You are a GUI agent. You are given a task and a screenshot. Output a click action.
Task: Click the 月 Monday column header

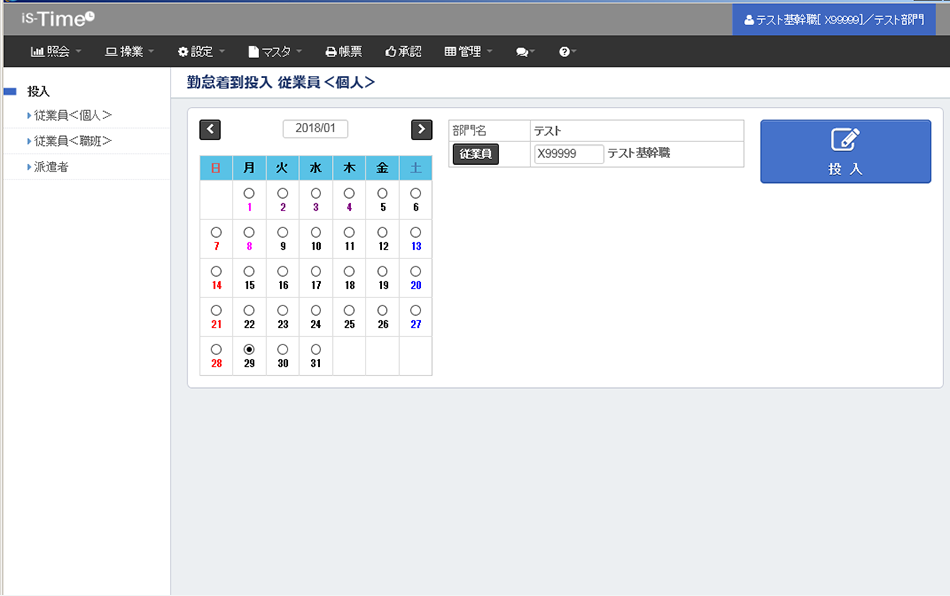point(249,168)
